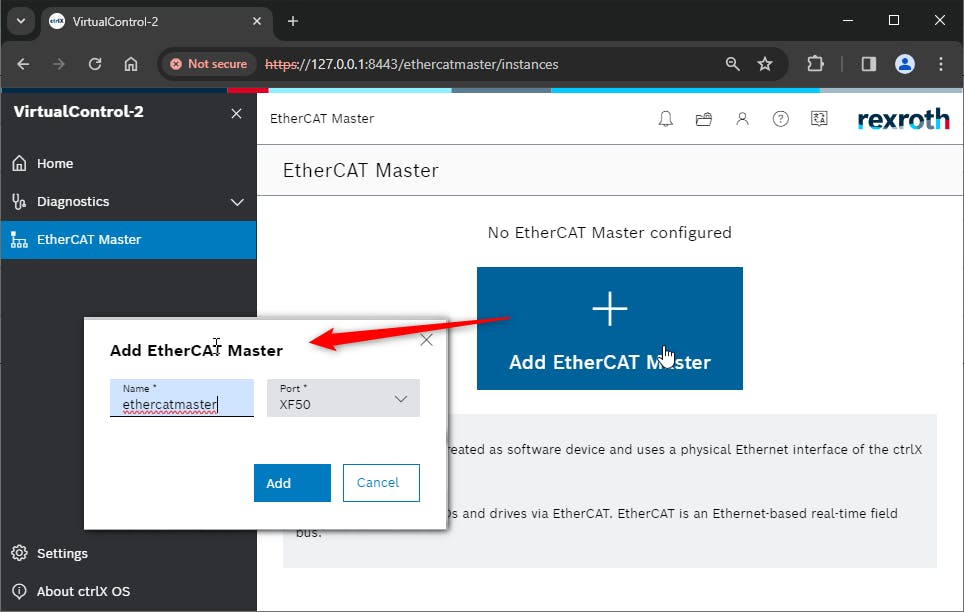Click the address bar URL

click(x=411, y=65)
